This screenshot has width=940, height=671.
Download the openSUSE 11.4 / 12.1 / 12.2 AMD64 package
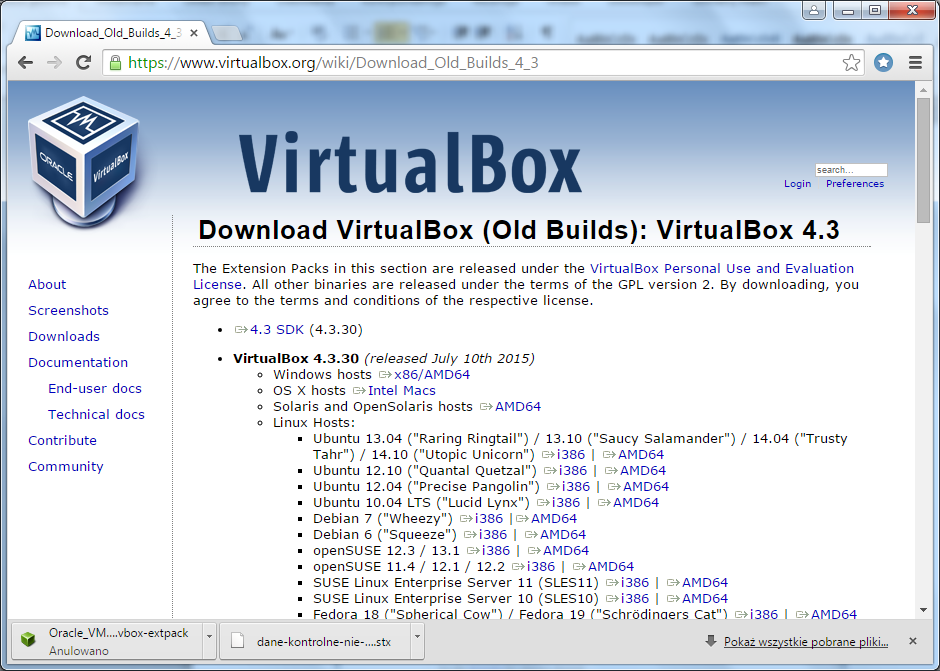point(611,567)
